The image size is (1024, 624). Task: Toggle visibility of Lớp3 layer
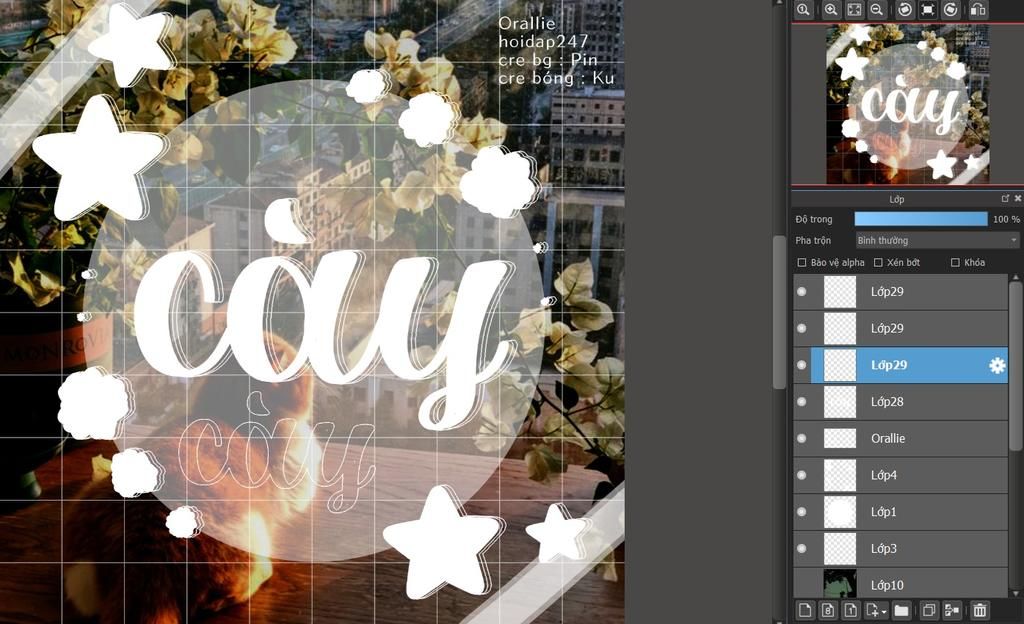802,549
